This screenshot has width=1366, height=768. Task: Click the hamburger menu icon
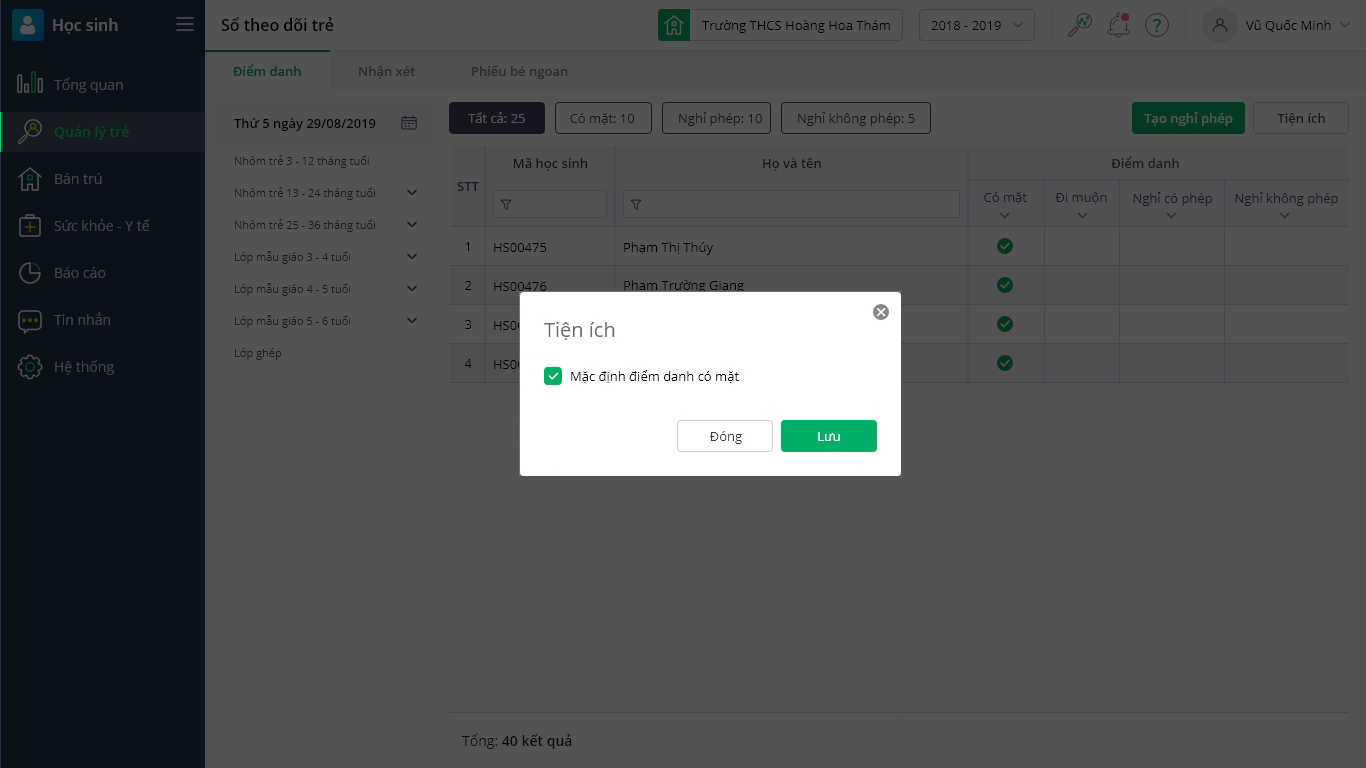tap(185, 25)
